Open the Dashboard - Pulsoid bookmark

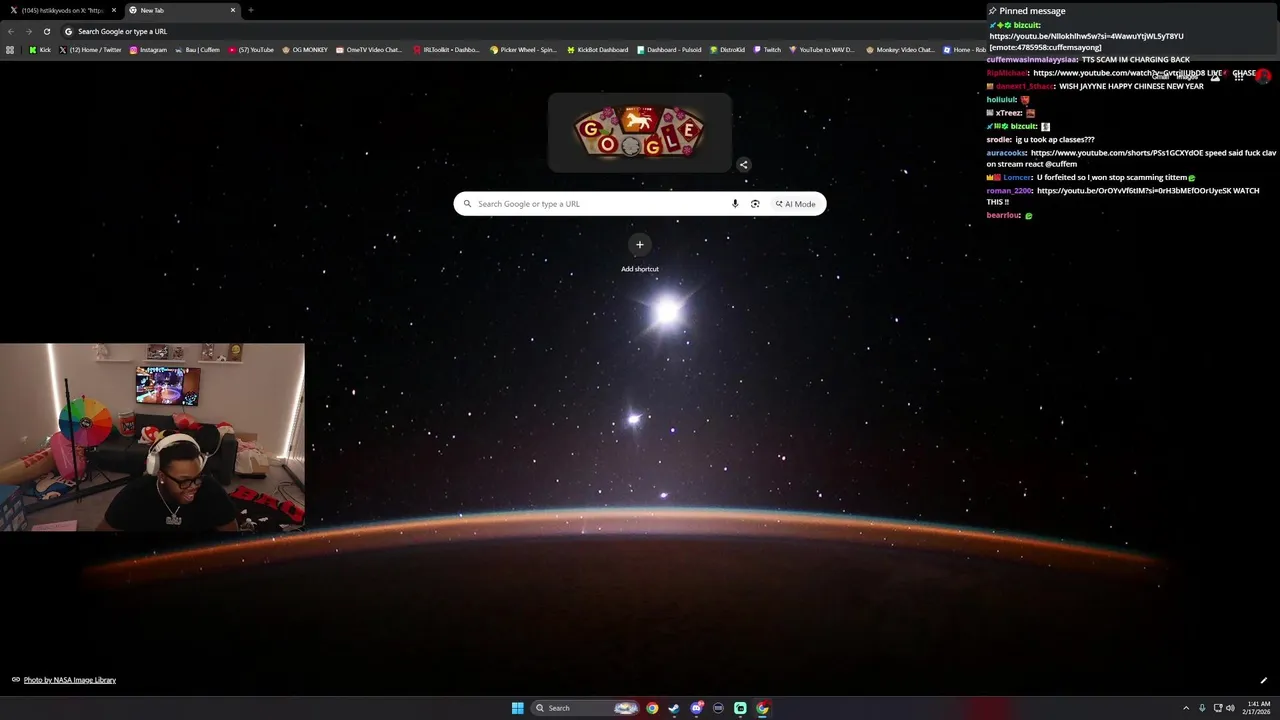click(x=669, y=49)
